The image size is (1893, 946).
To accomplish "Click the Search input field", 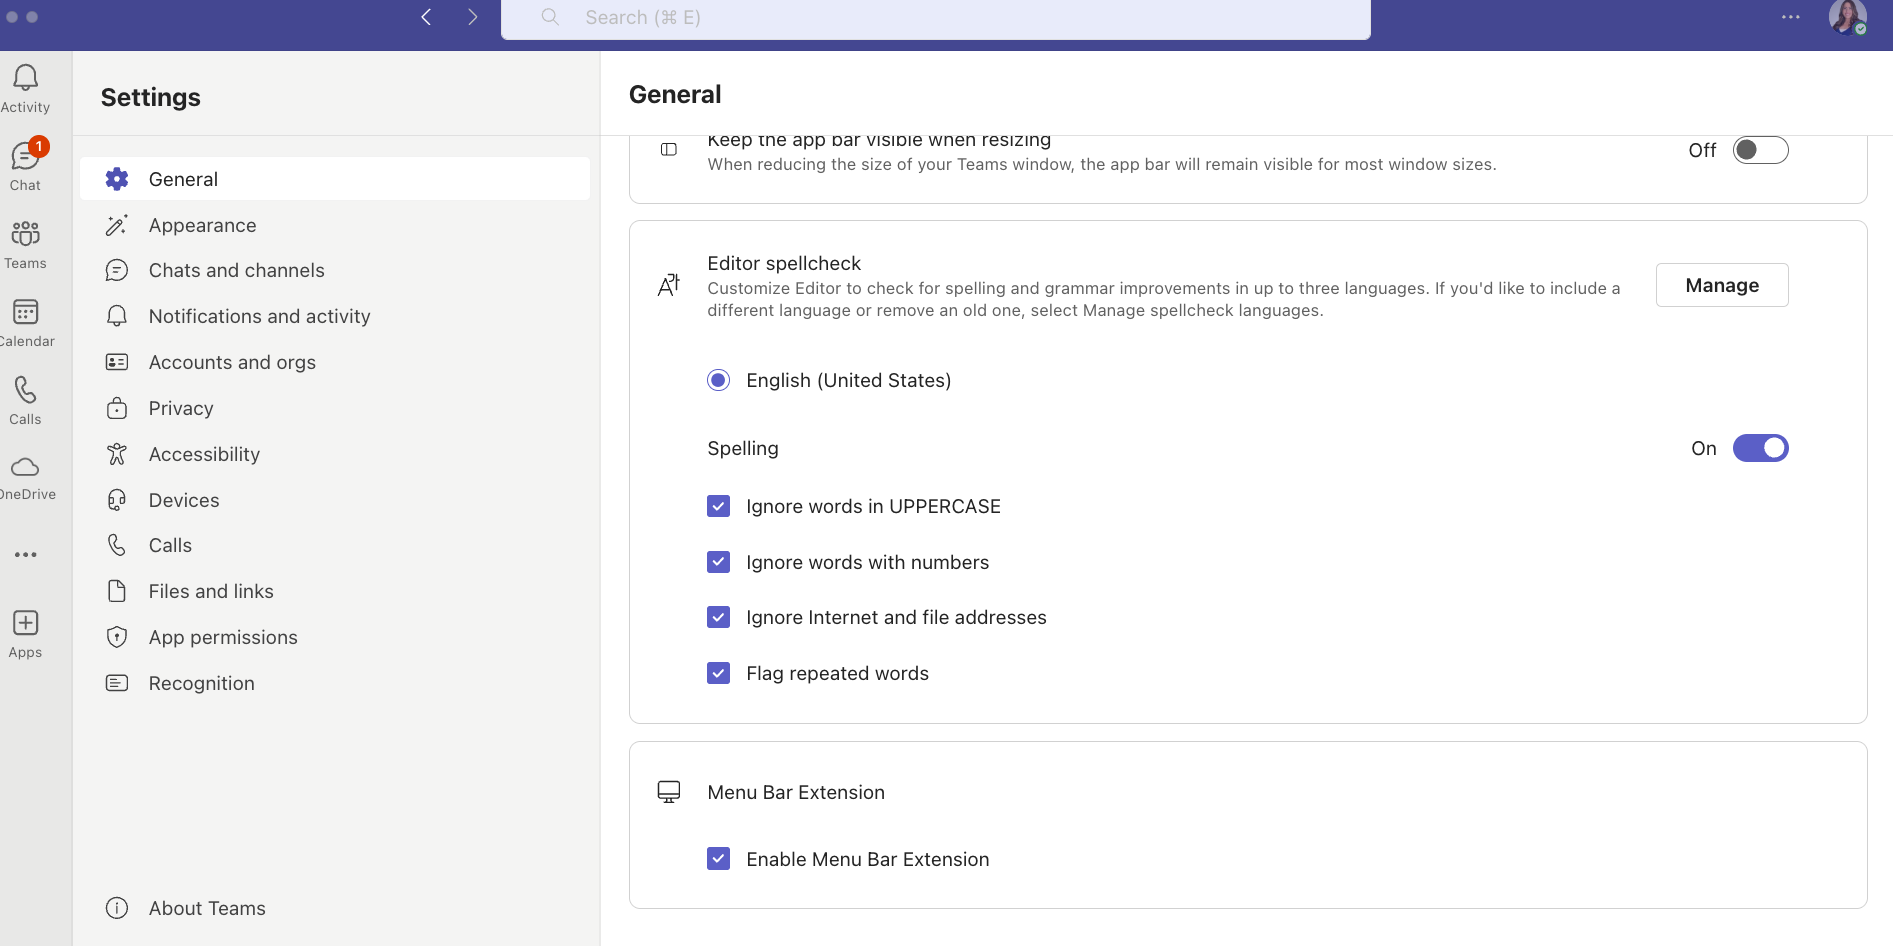I will 935,18.
